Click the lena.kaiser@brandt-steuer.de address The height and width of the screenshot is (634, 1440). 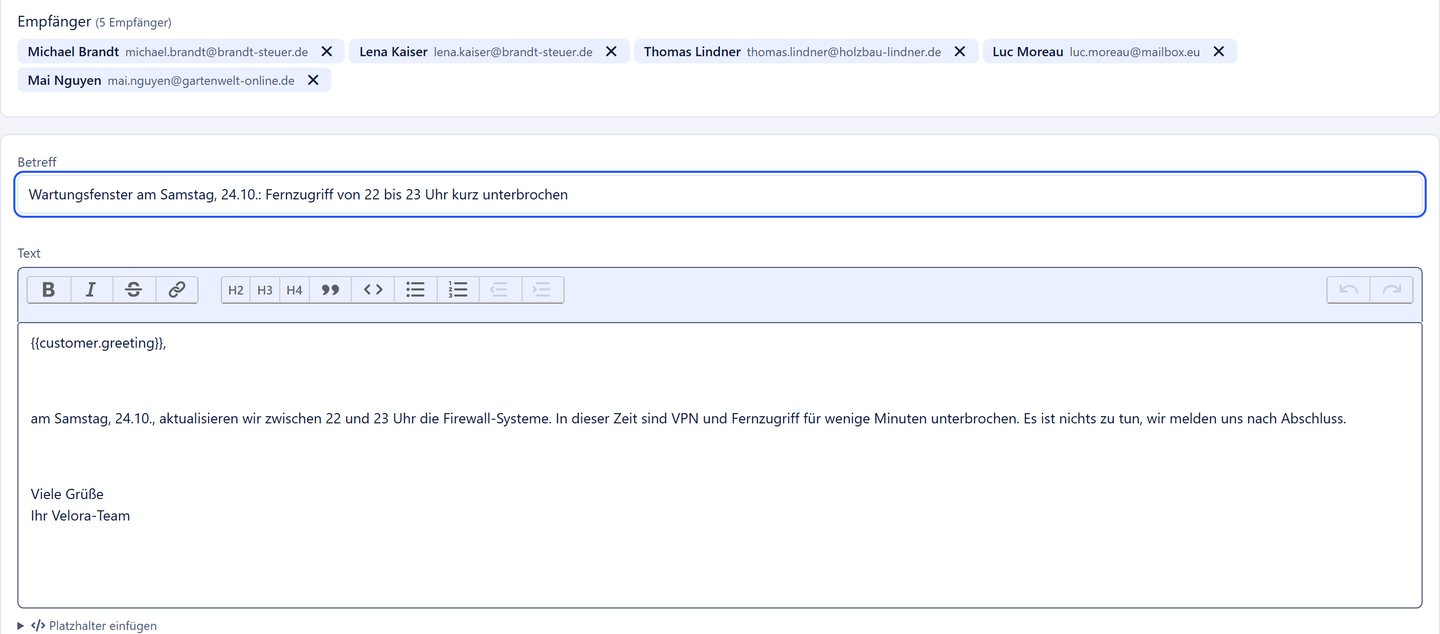click(513, 52)
